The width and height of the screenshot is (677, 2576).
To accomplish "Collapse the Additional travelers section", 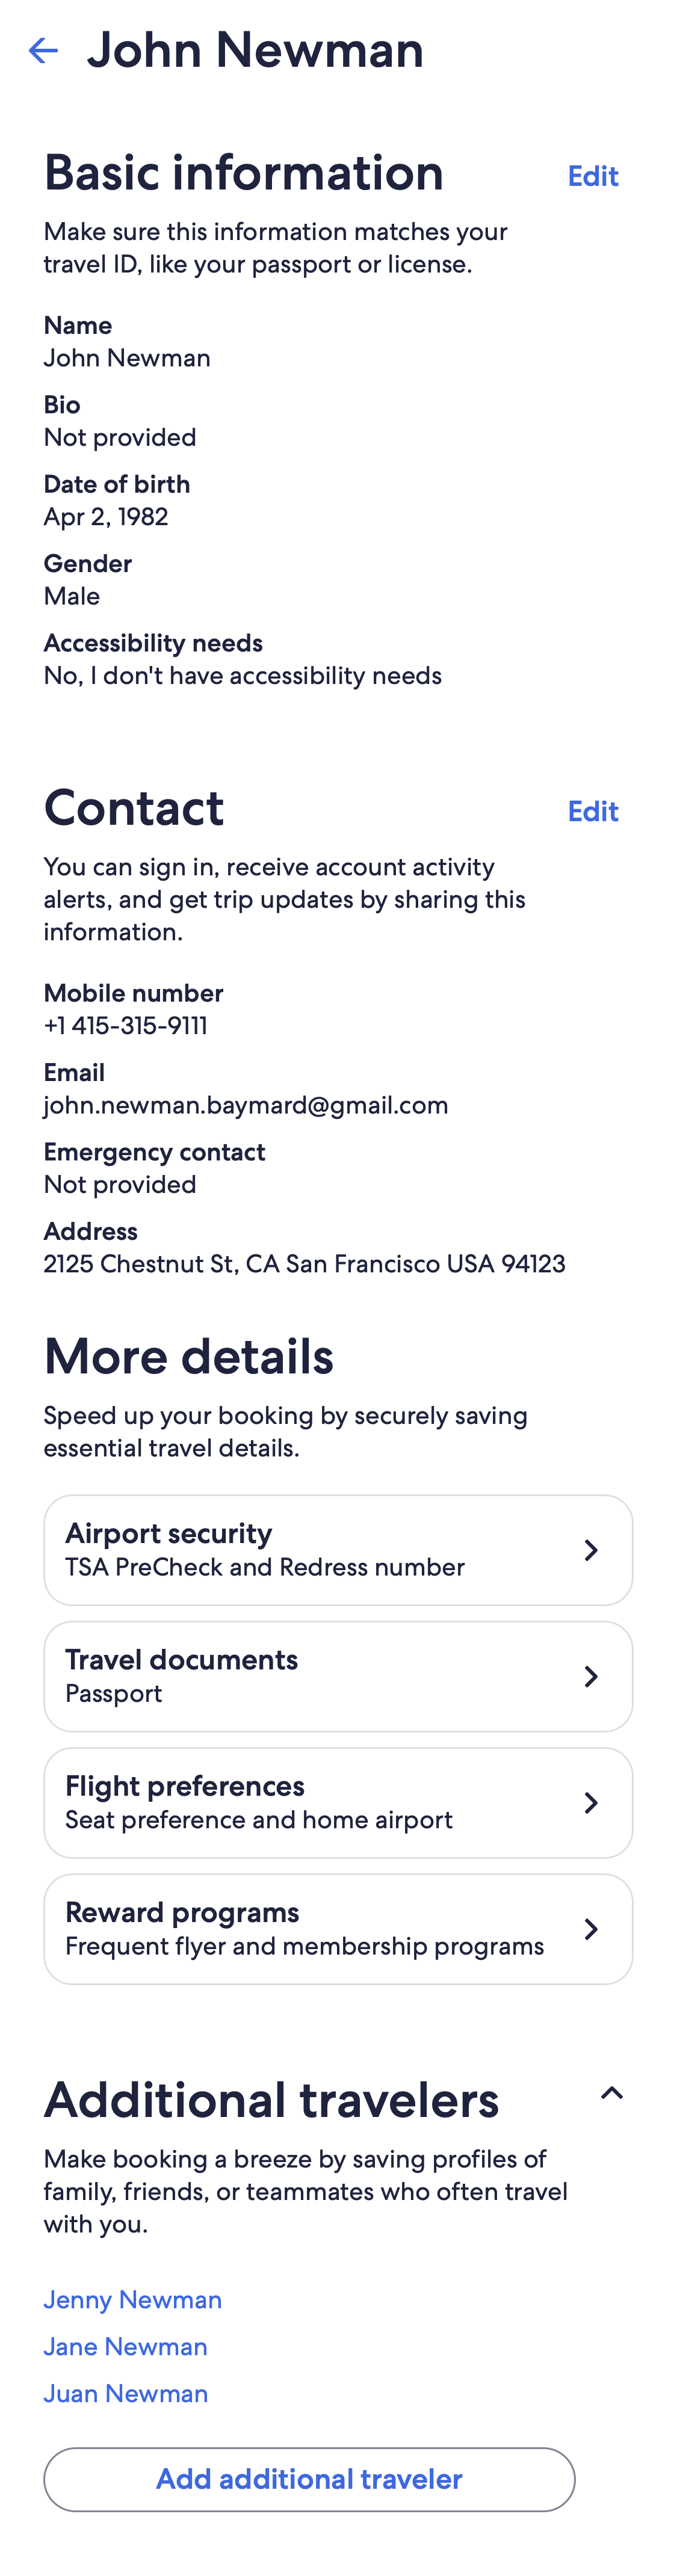I will 611,2092.
